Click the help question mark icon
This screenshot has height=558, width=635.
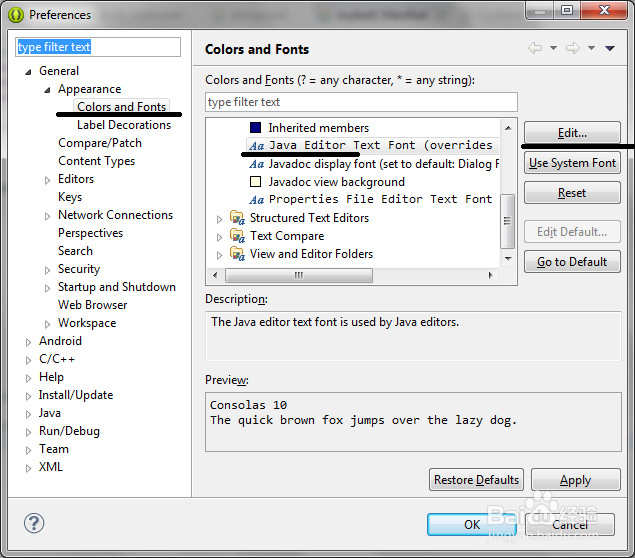[x=34, y=523]
